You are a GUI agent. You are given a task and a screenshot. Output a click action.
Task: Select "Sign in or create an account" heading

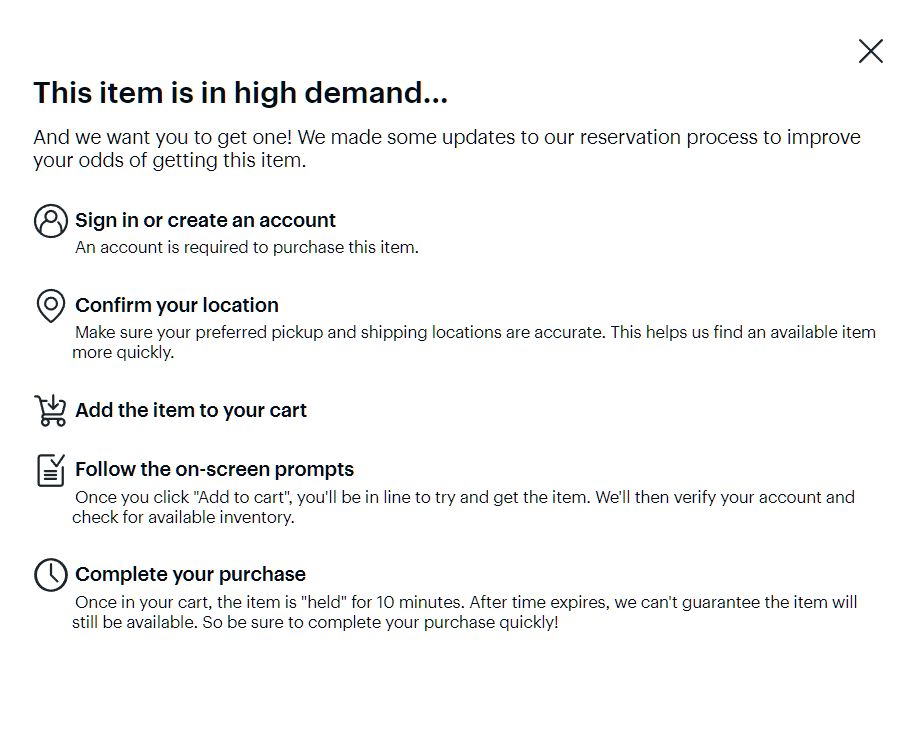point(205,220)
